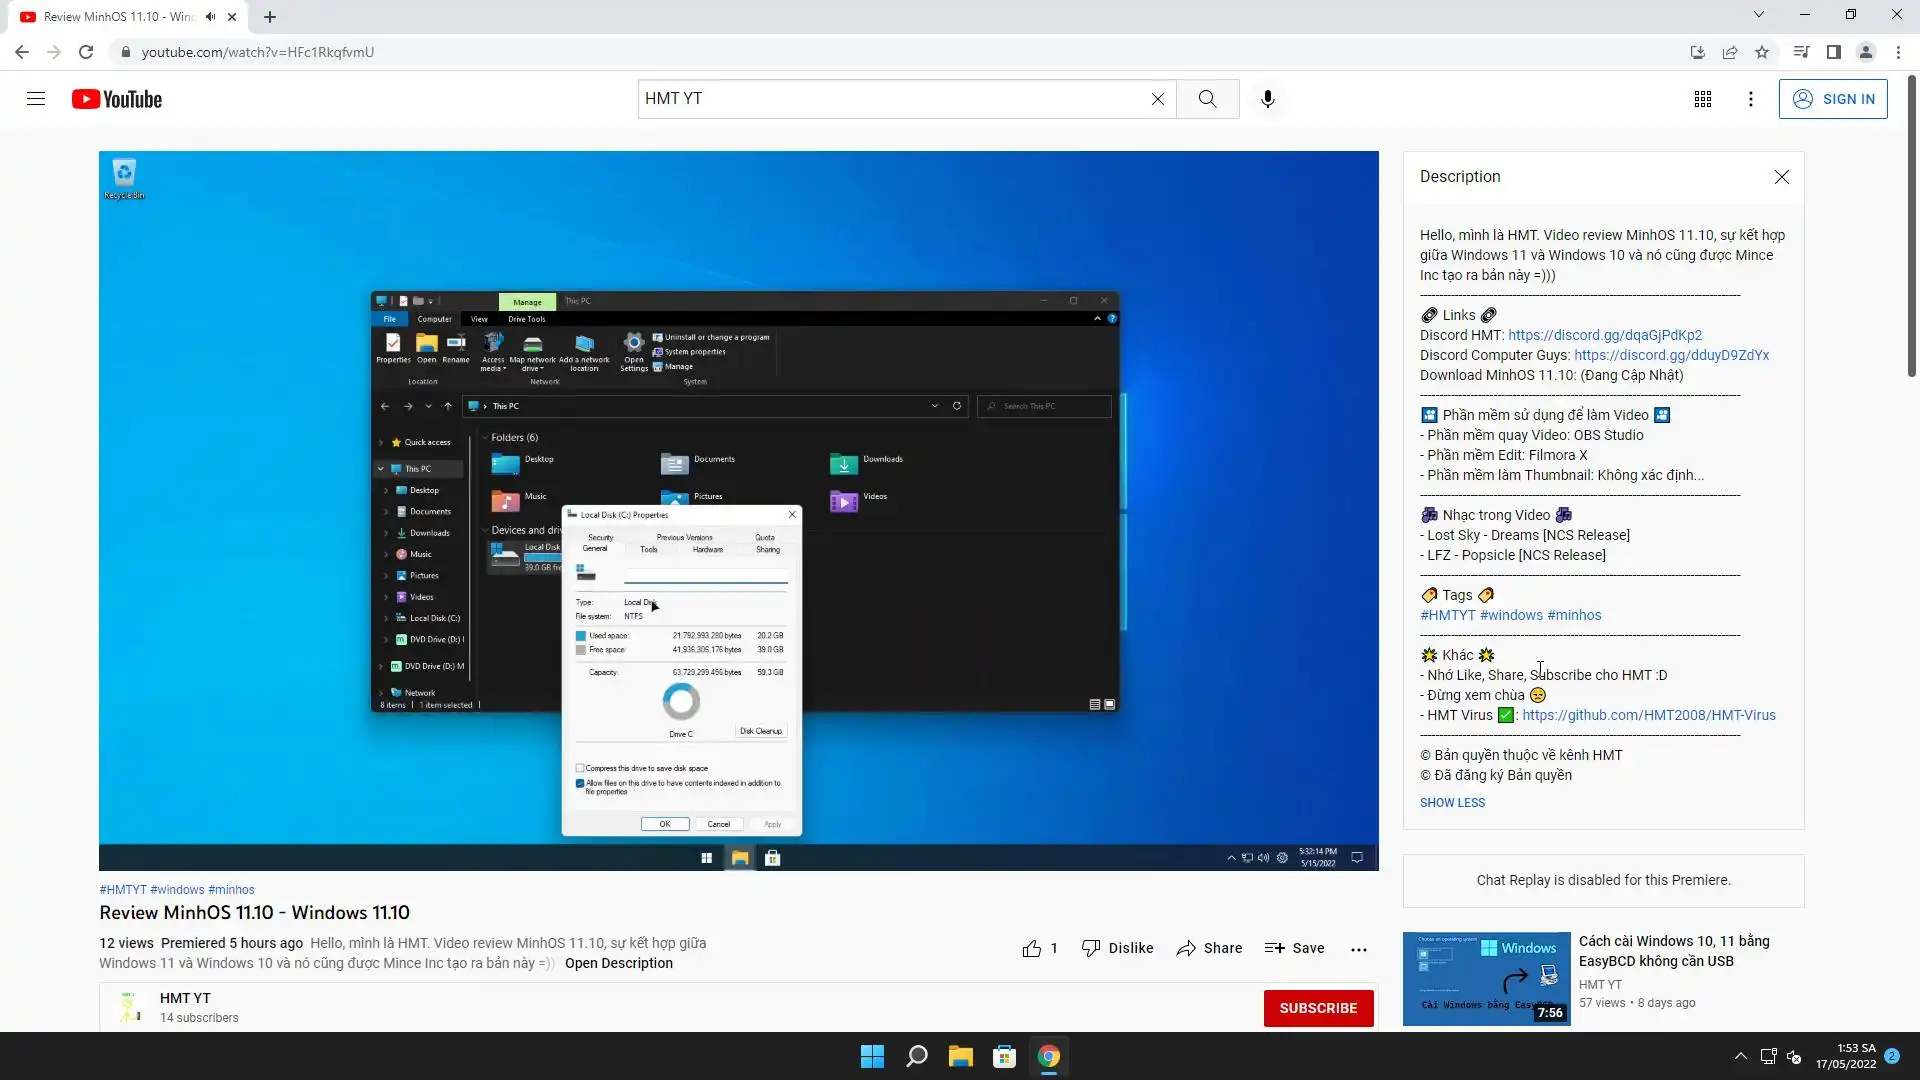
Task: Like the video with thumbs-up
Action: pos(1032,949)
